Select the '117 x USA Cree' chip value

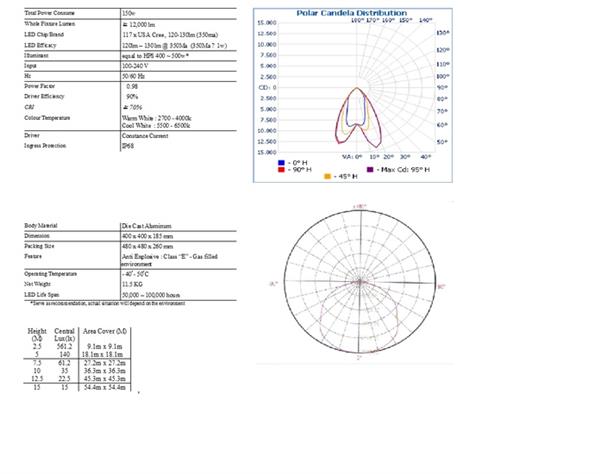pos(170,35)
